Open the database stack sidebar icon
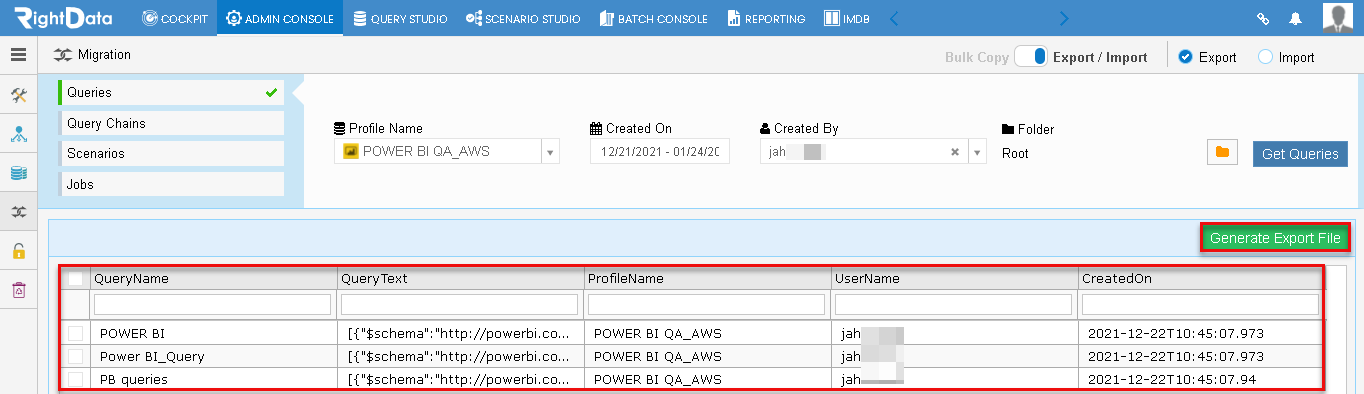Image resolution: width=1364 pixels, height=394 pixels. (x=18, y=173)
